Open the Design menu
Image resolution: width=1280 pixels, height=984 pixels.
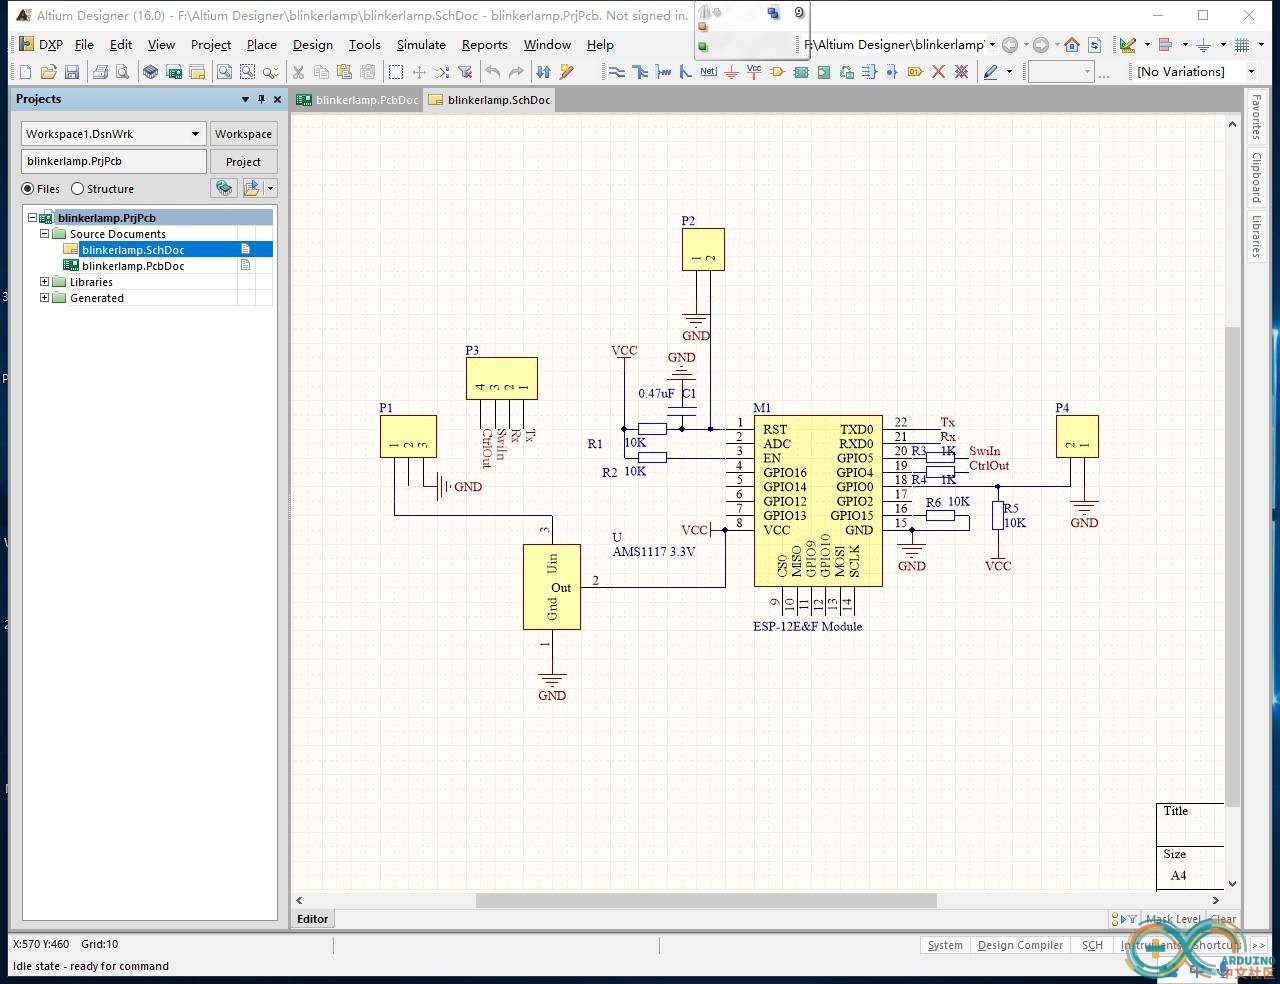pos(313,45)
